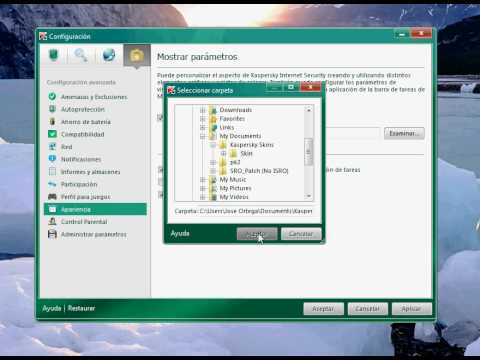Screen dimensions: 480x360
Task: Expand the Skin subfolder node
Action: click(x=223, y=153)
